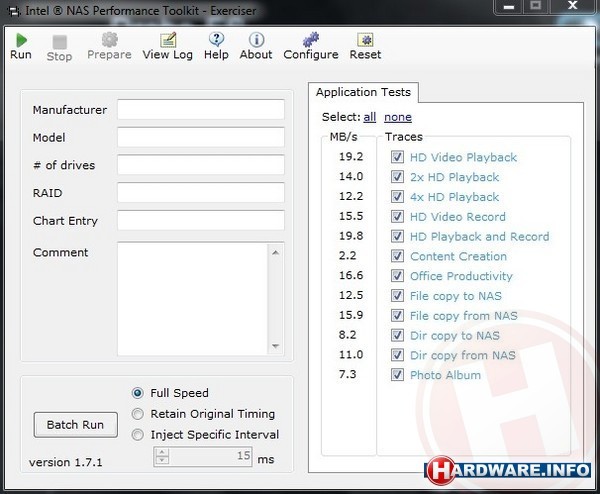Screen dimensions: 600x494
Task: Uncheck the Photo Album trace
Action: tap(397, 375)
